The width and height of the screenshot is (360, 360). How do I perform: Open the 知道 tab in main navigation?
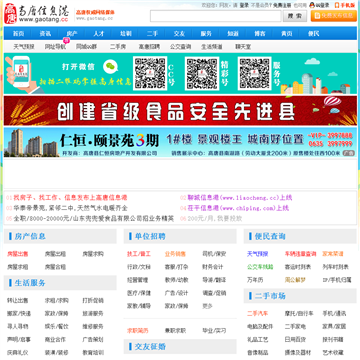pos(233,33)
